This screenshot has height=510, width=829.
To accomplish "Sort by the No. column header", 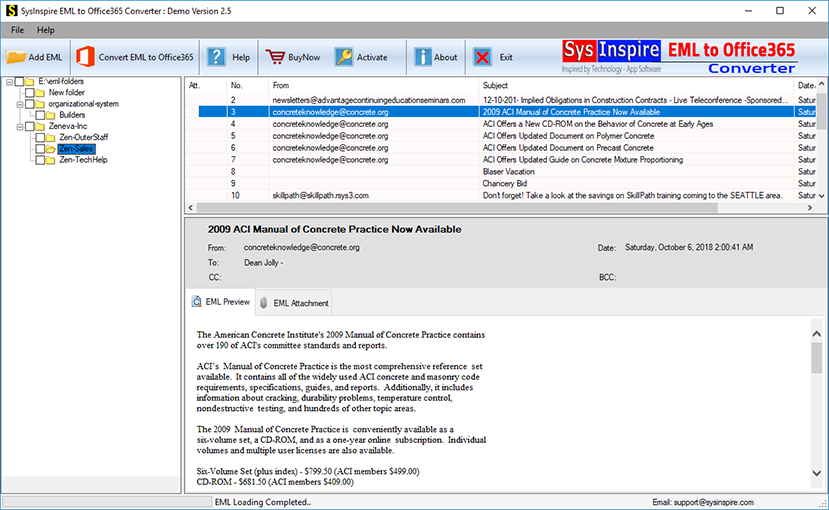I will click(x=247, y=85).
